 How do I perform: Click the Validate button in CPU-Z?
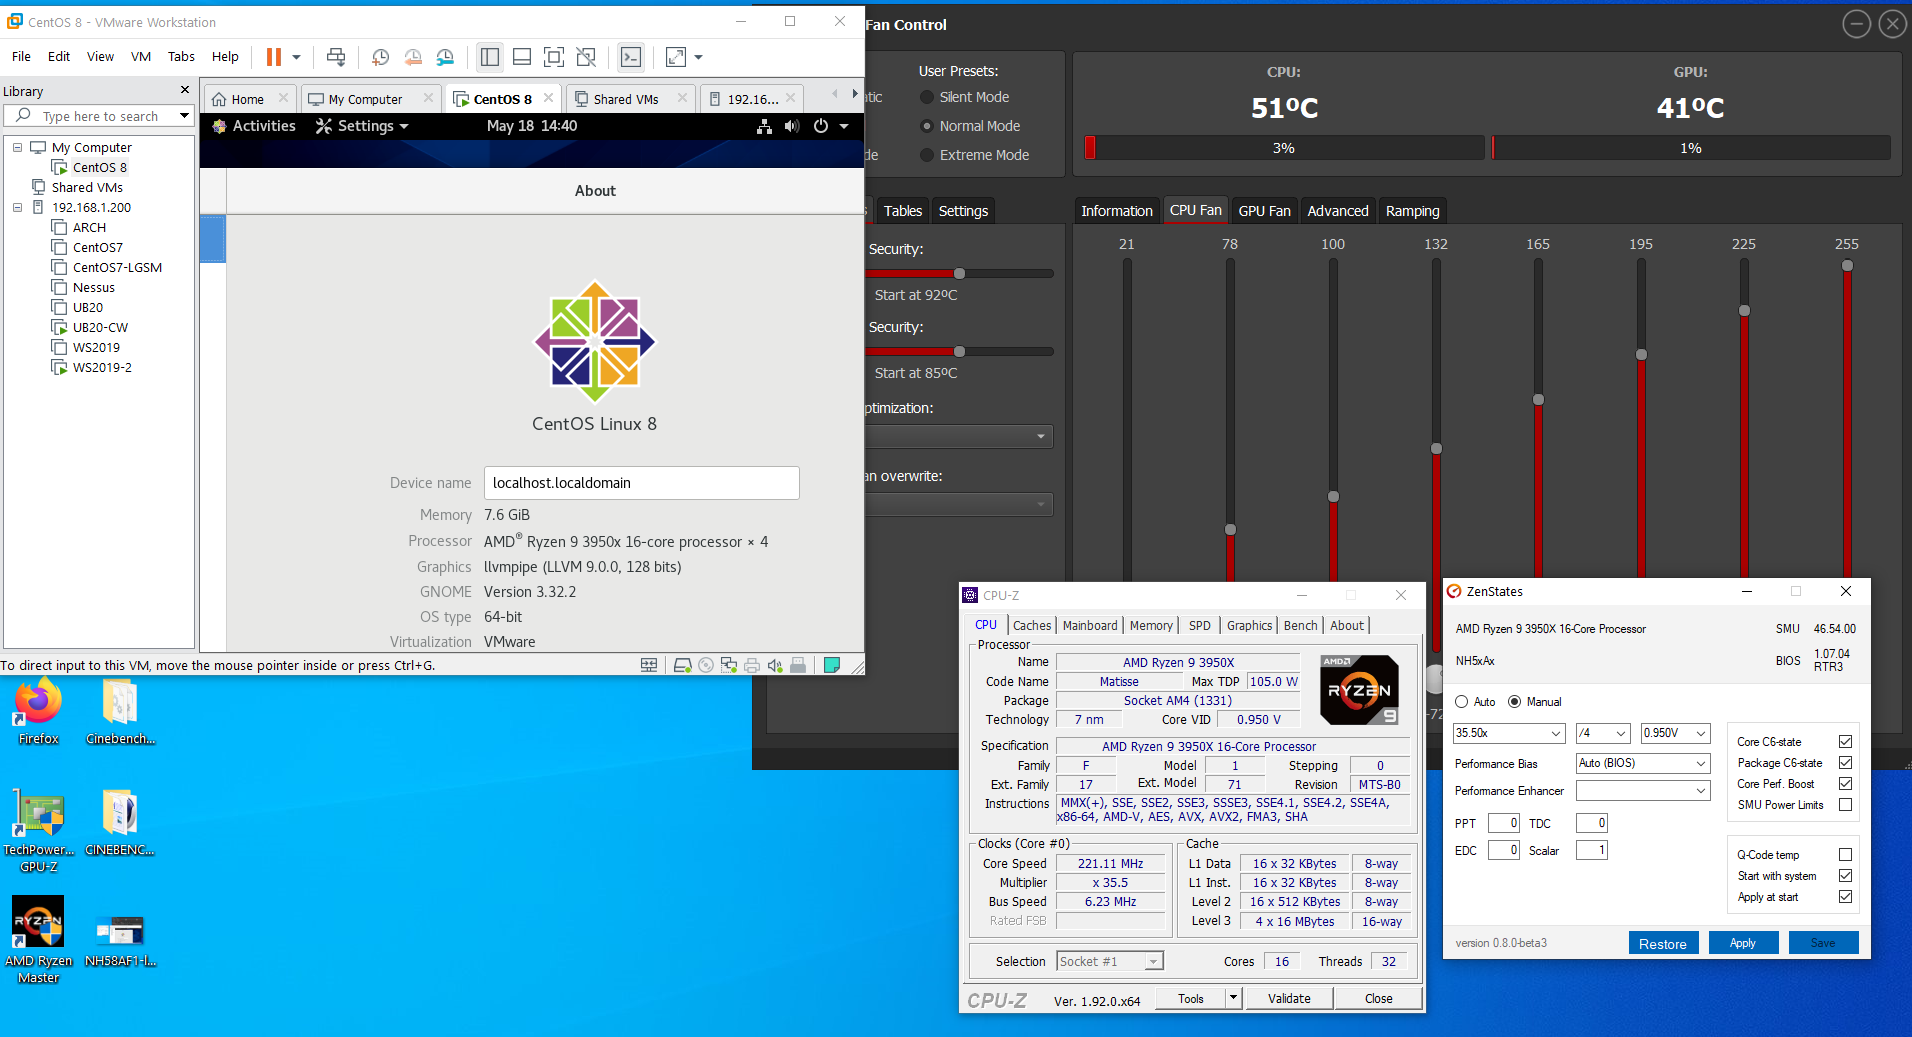coord(1289,998)
